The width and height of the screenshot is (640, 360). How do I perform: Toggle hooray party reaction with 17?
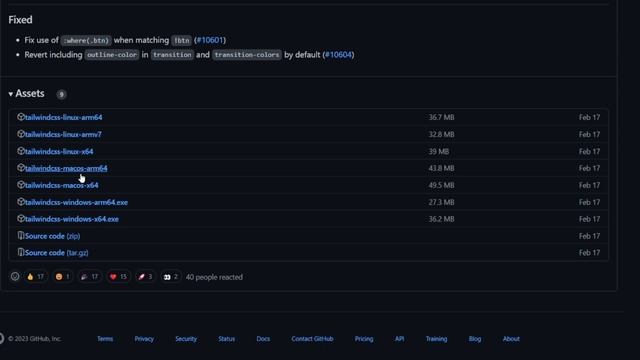[90, 277]
